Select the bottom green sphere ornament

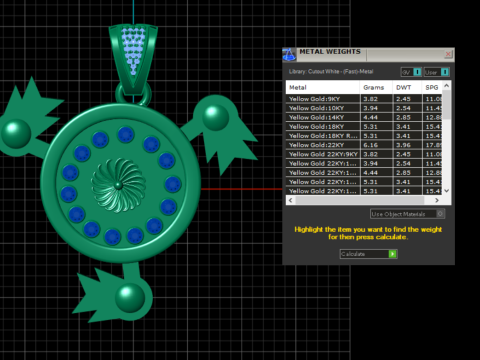(x=130, y=298)
